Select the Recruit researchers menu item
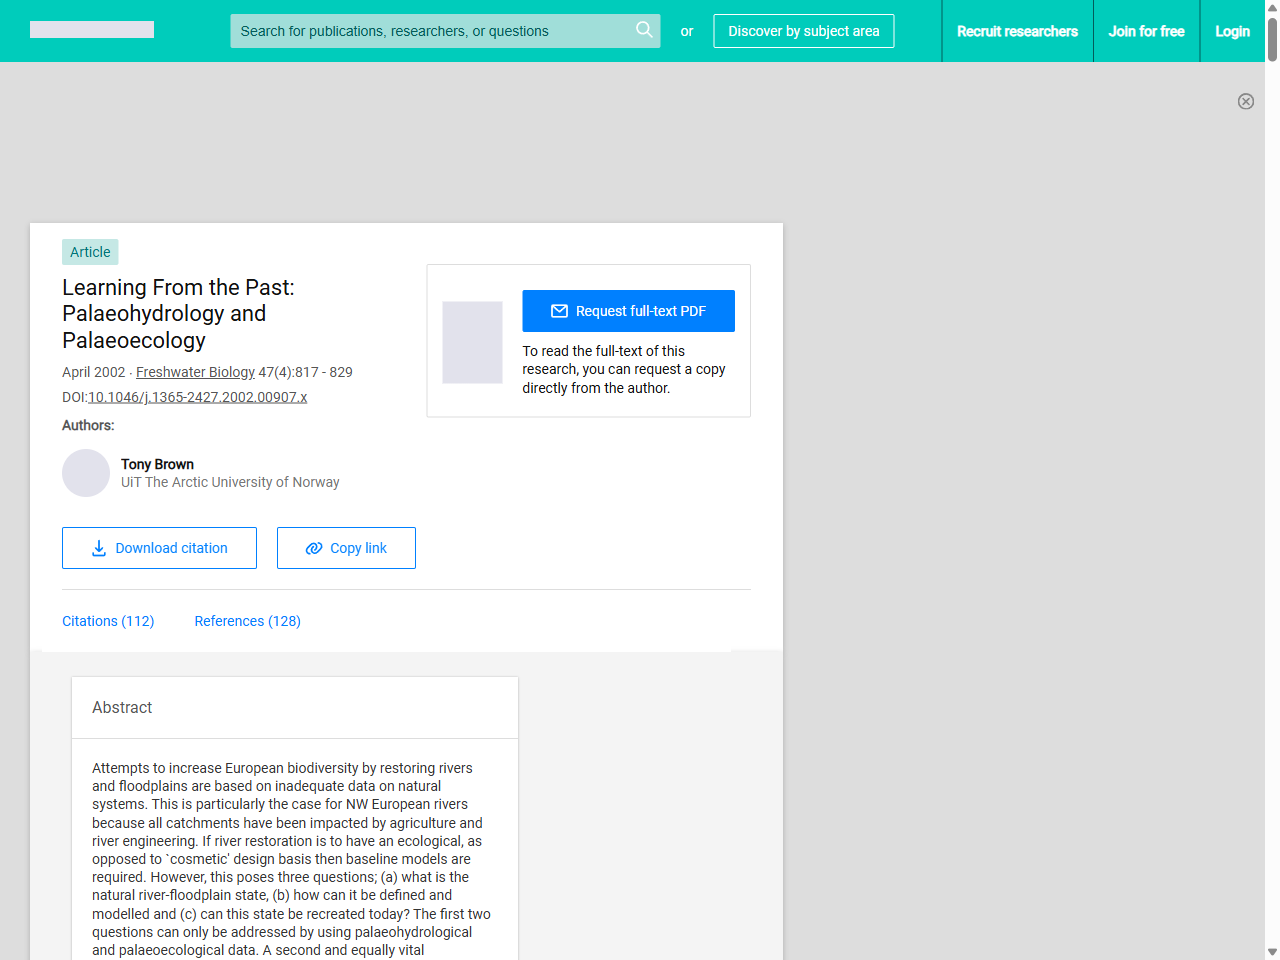This screenshot has width=1280, height=960. pos(1017,31)
